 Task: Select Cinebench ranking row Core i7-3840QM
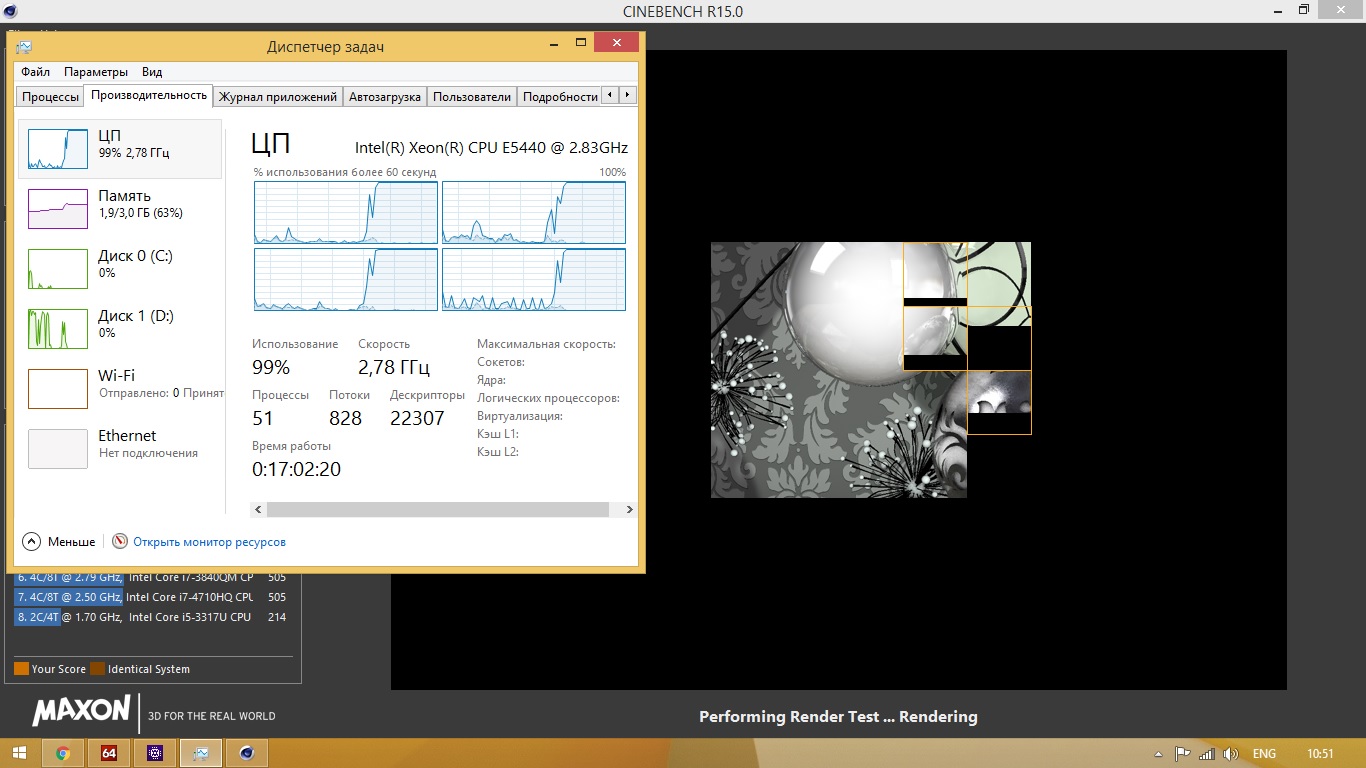click(152, 577)
